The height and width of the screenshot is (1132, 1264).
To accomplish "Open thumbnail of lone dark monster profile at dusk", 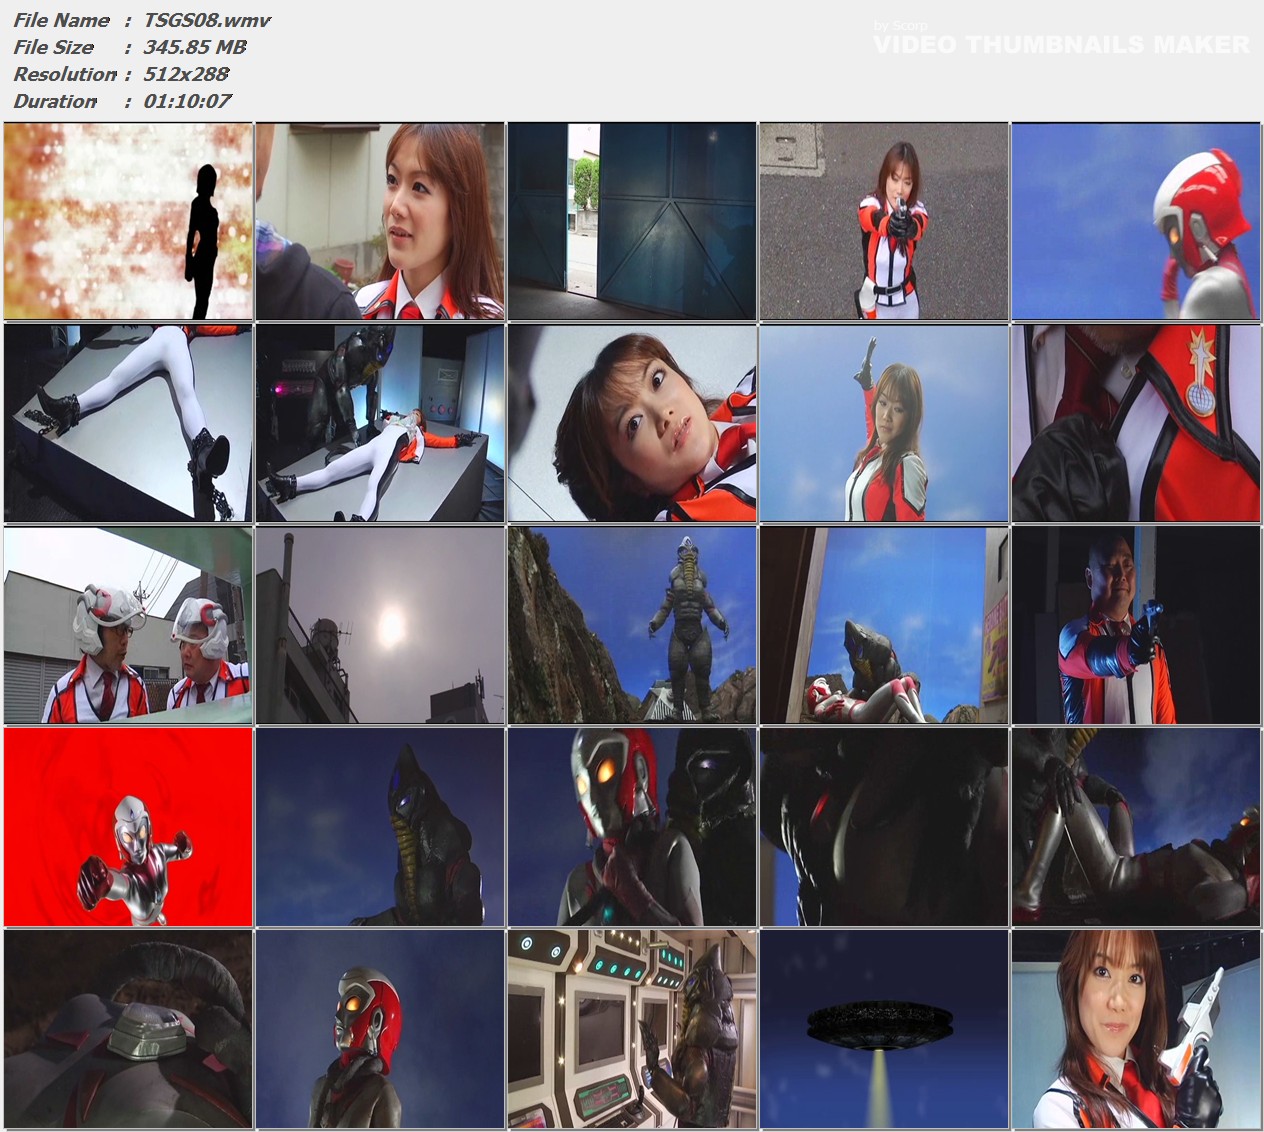I will [x=380, y=827].
